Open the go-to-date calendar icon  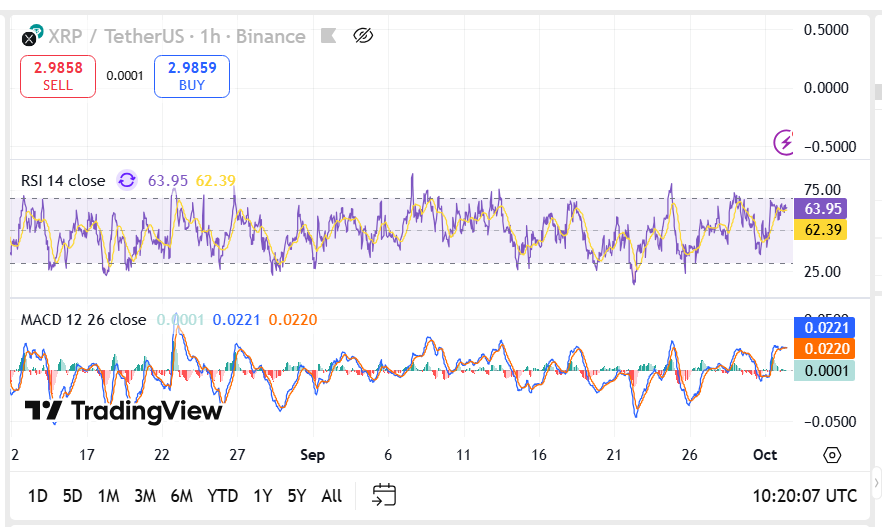[x=384, y=495]
